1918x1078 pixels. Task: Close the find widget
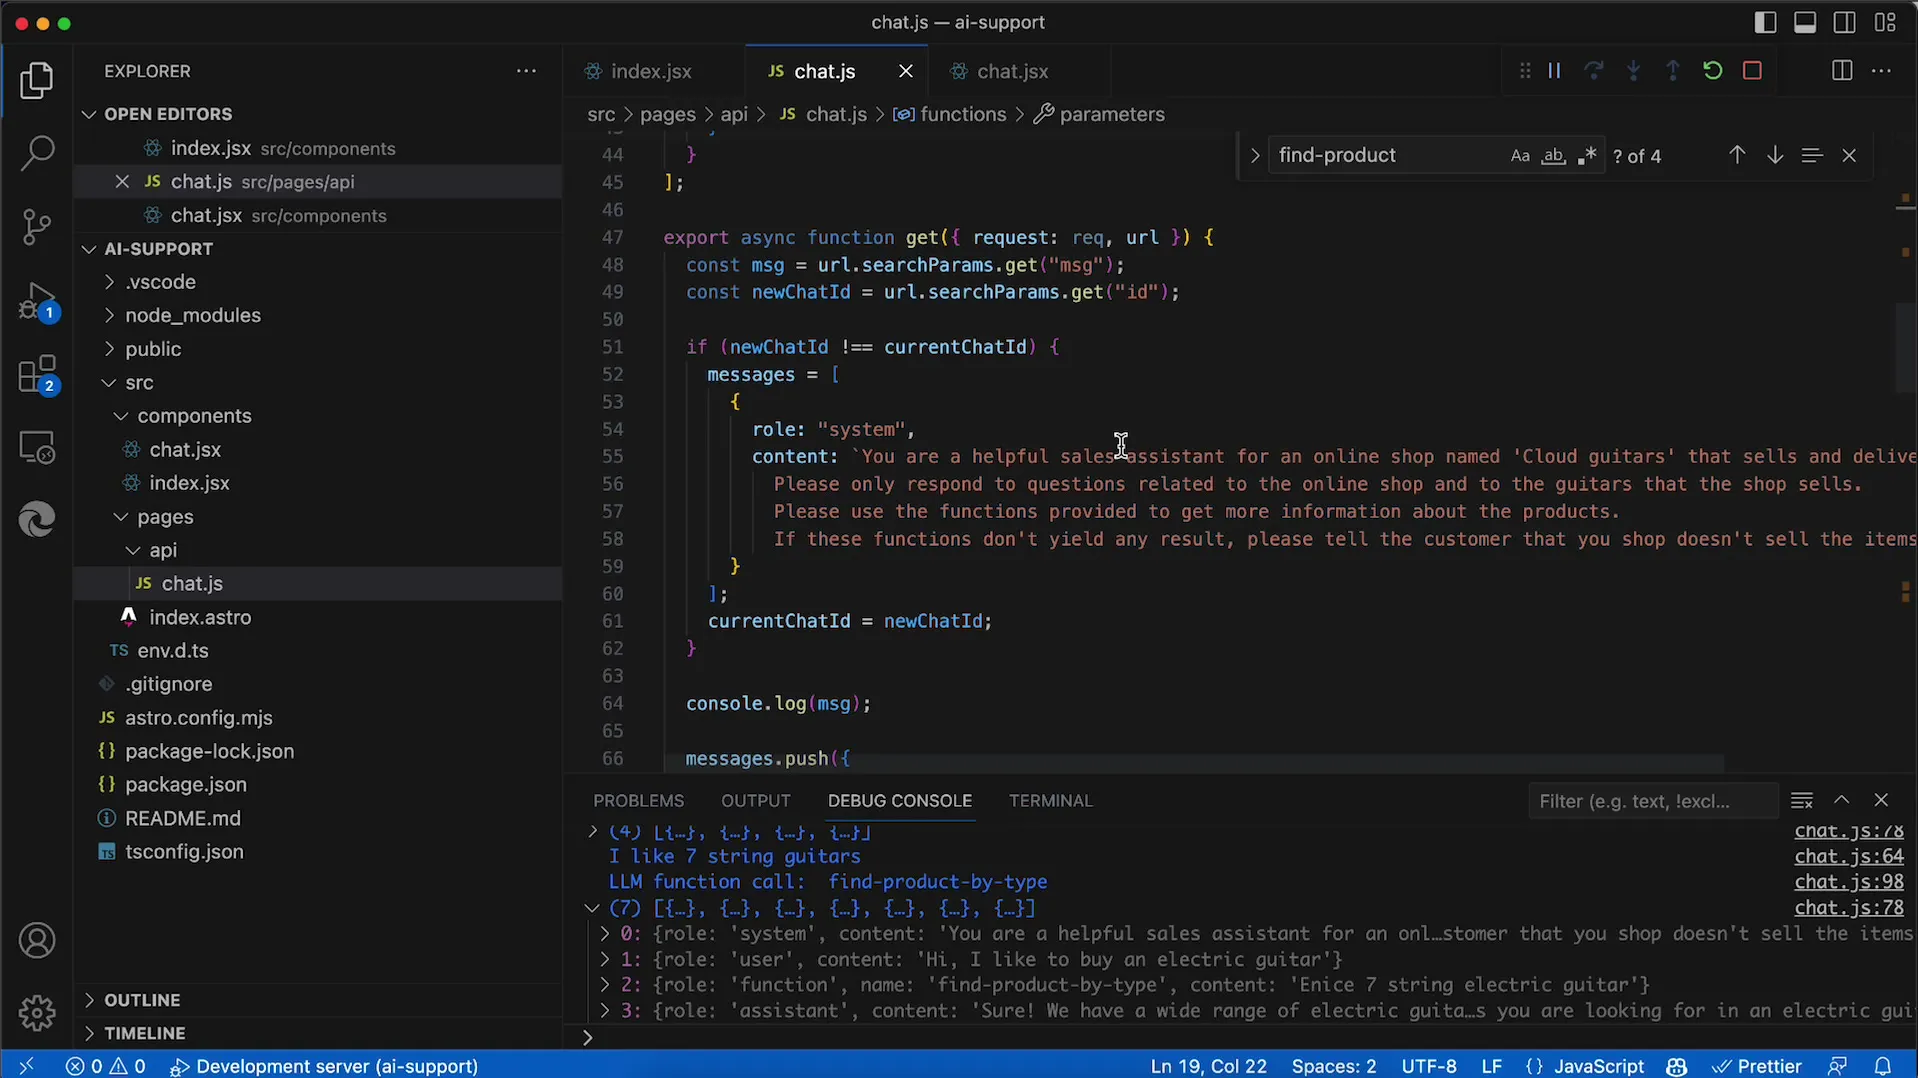pos(1849,156)
